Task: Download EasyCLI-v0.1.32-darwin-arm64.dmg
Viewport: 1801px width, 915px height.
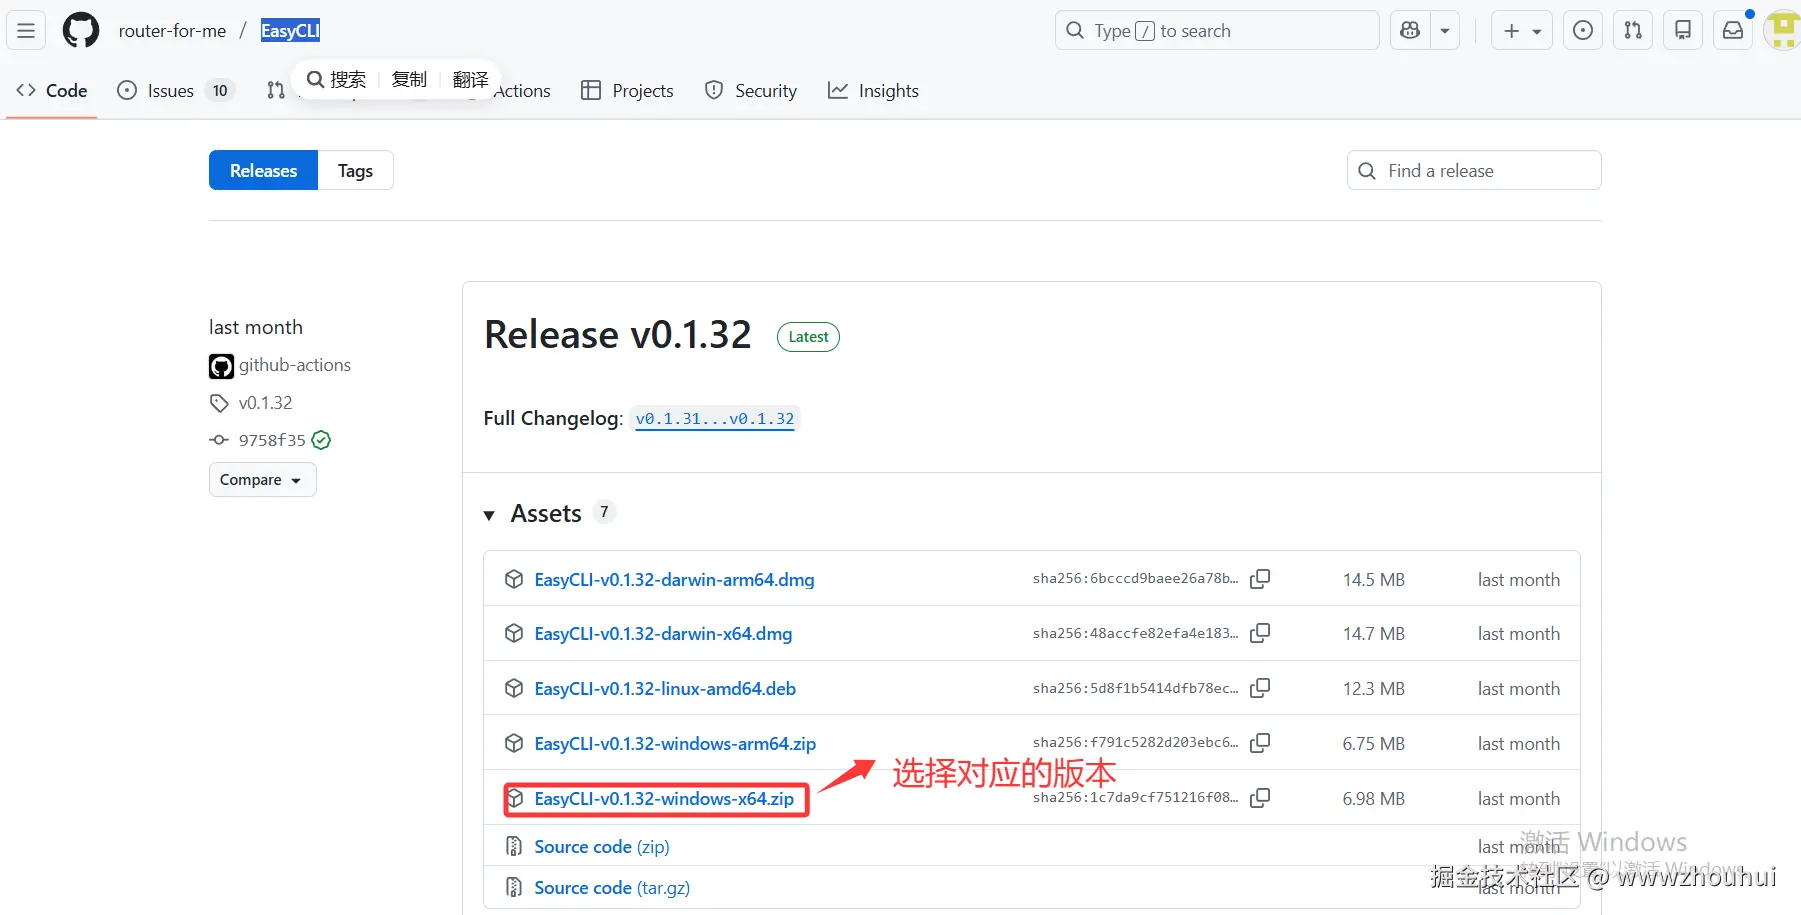Action: [674, 580]
